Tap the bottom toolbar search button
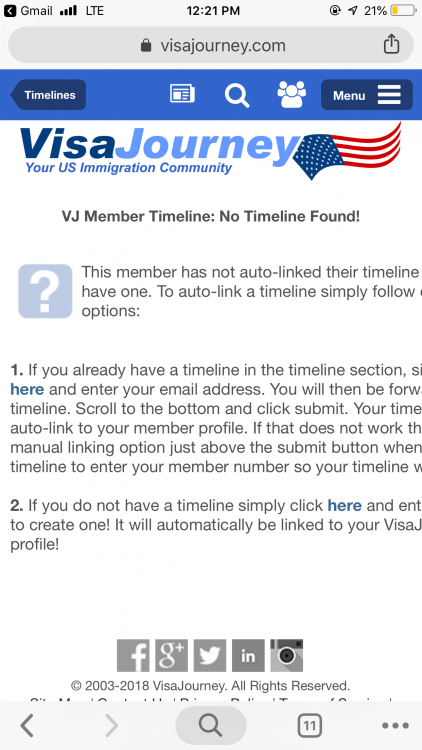The height and width of the screenshot is (750, 422). click(x=211, y=726)
